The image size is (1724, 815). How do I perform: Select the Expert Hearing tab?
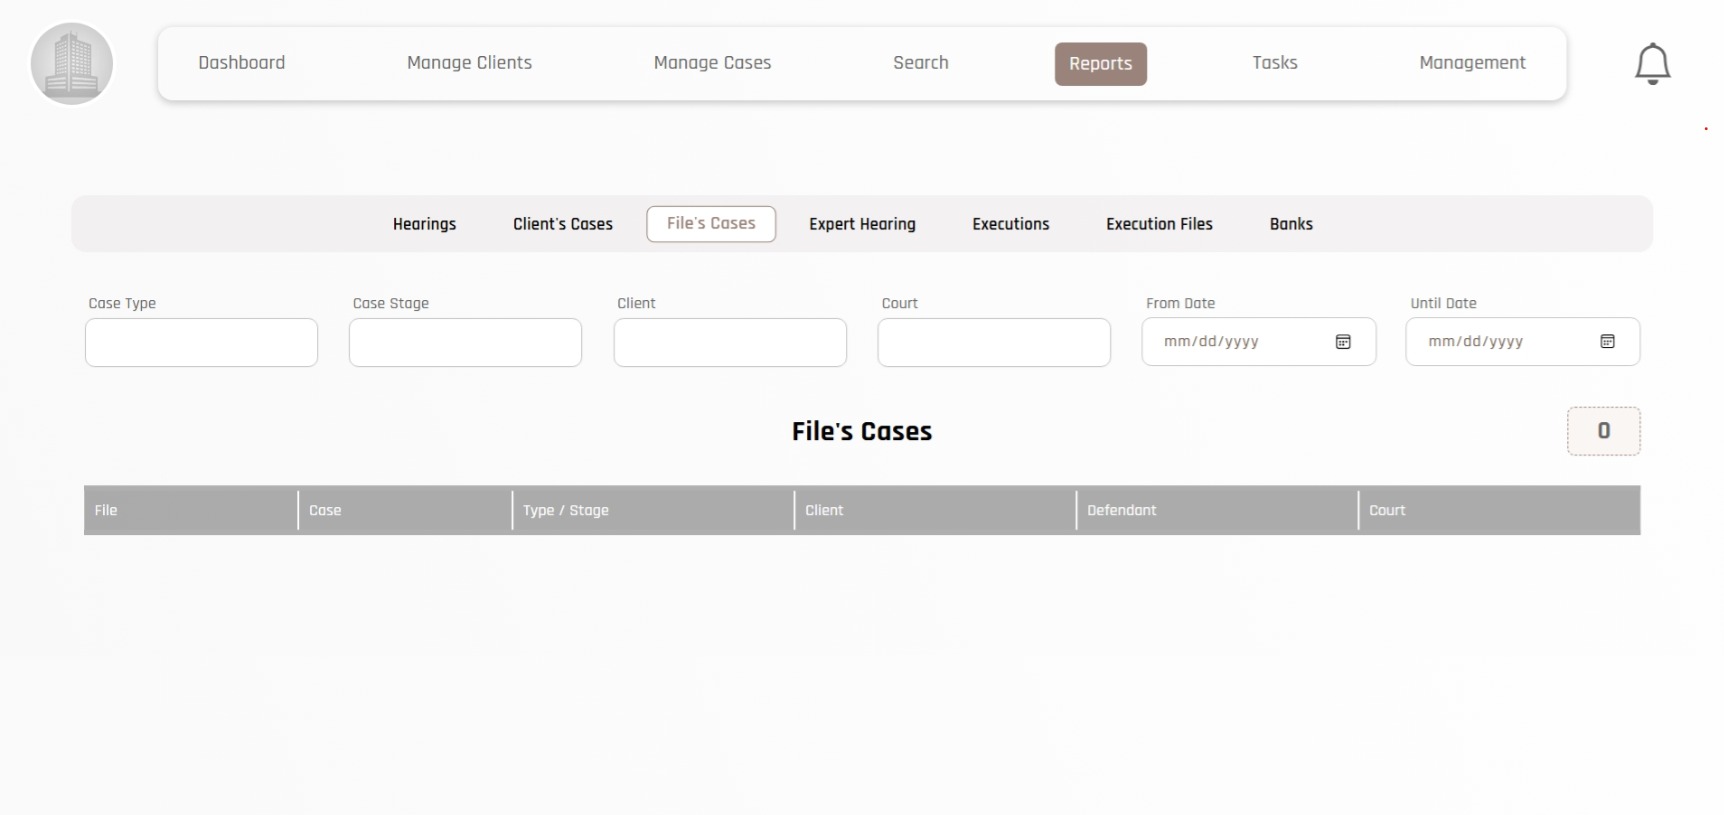coord(862,224)
